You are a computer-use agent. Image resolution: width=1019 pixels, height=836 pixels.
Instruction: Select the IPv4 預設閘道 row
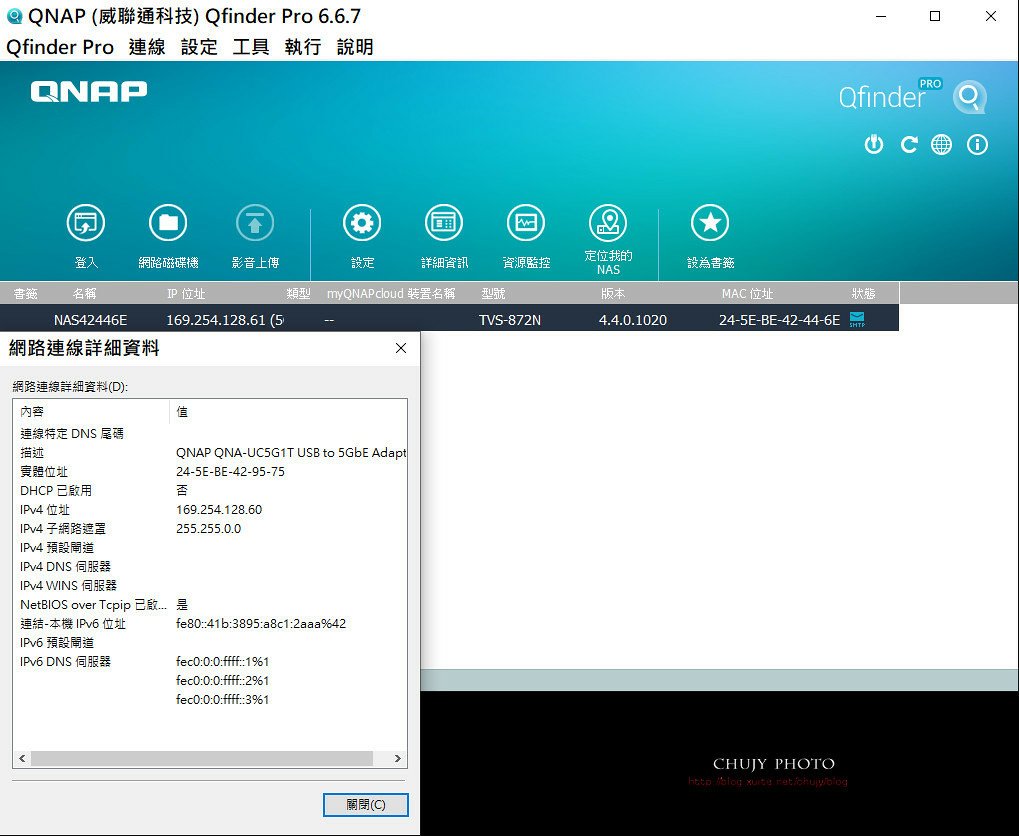[210, 547]
